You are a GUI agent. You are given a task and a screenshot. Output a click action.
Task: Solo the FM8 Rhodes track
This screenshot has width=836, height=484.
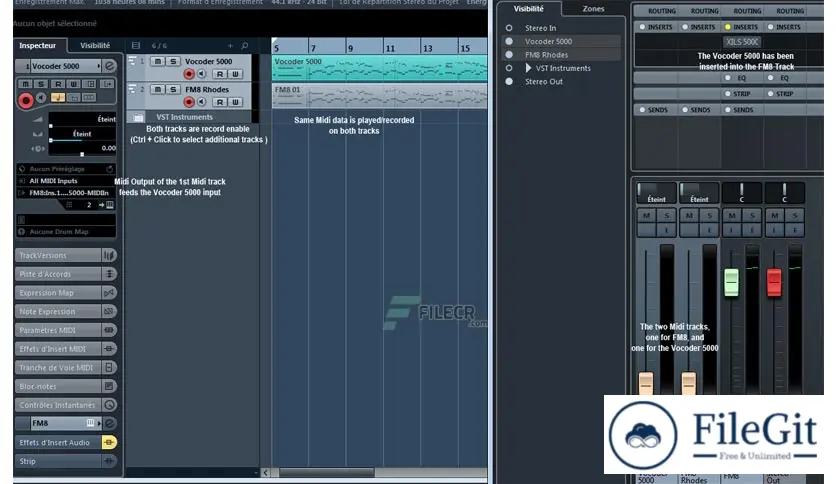tap(173, 90)
